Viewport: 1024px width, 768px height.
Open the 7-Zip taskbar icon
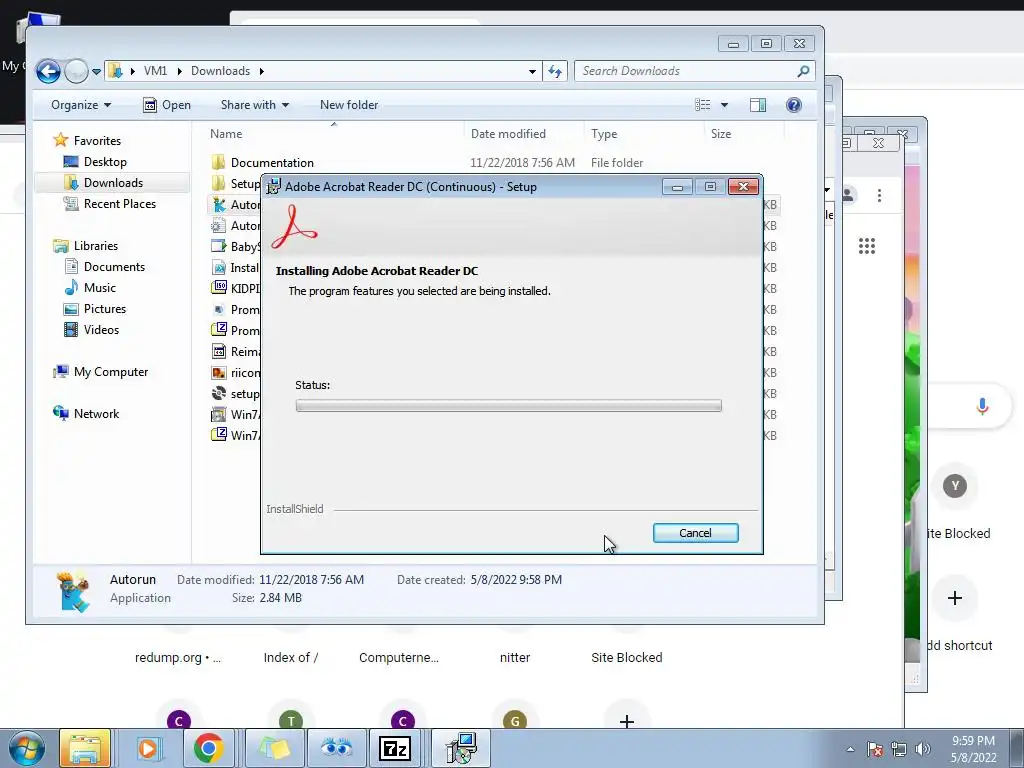[x=395, y=748]
